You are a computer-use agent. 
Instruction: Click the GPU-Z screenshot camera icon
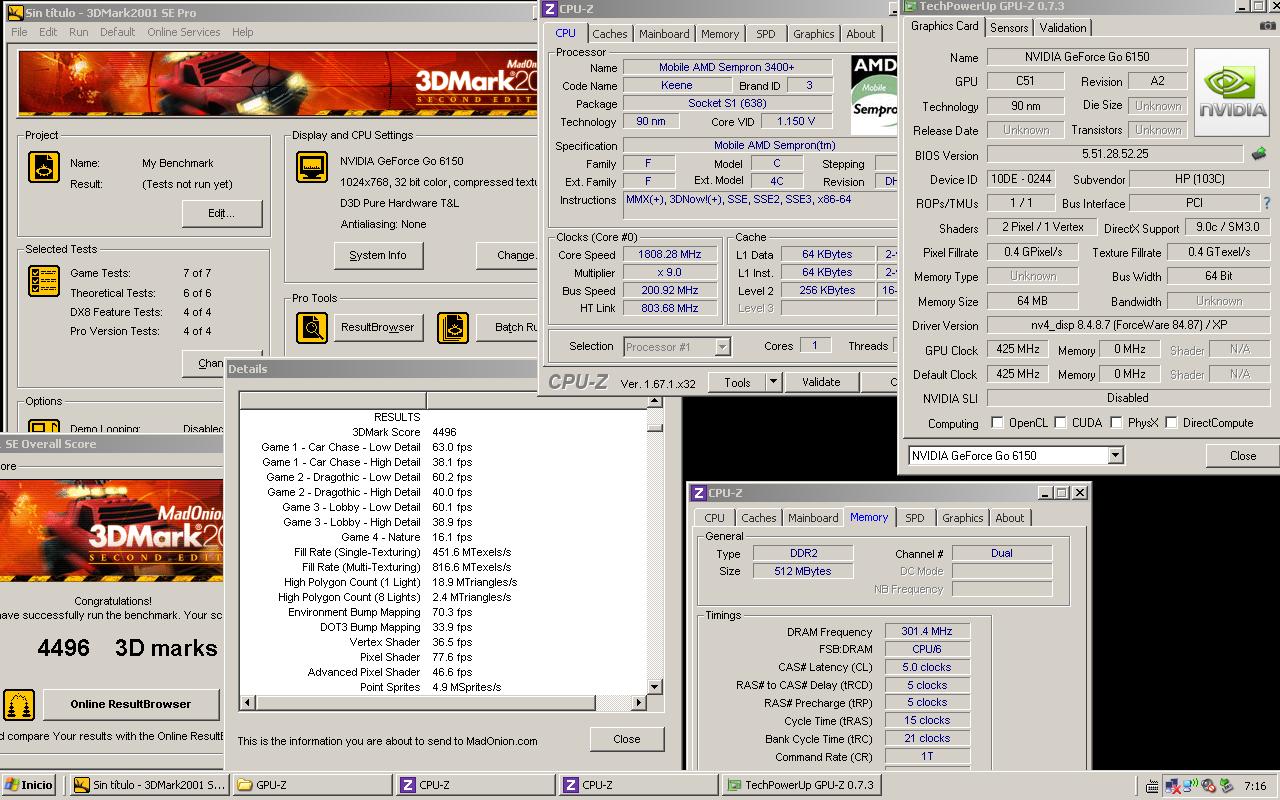[x=1268, y=27]
